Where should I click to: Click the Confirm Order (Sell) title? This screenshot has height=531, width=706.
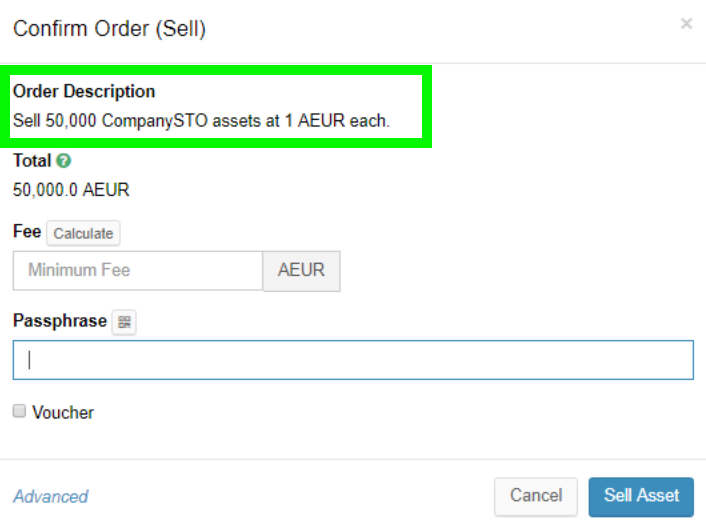pos(109,29)
